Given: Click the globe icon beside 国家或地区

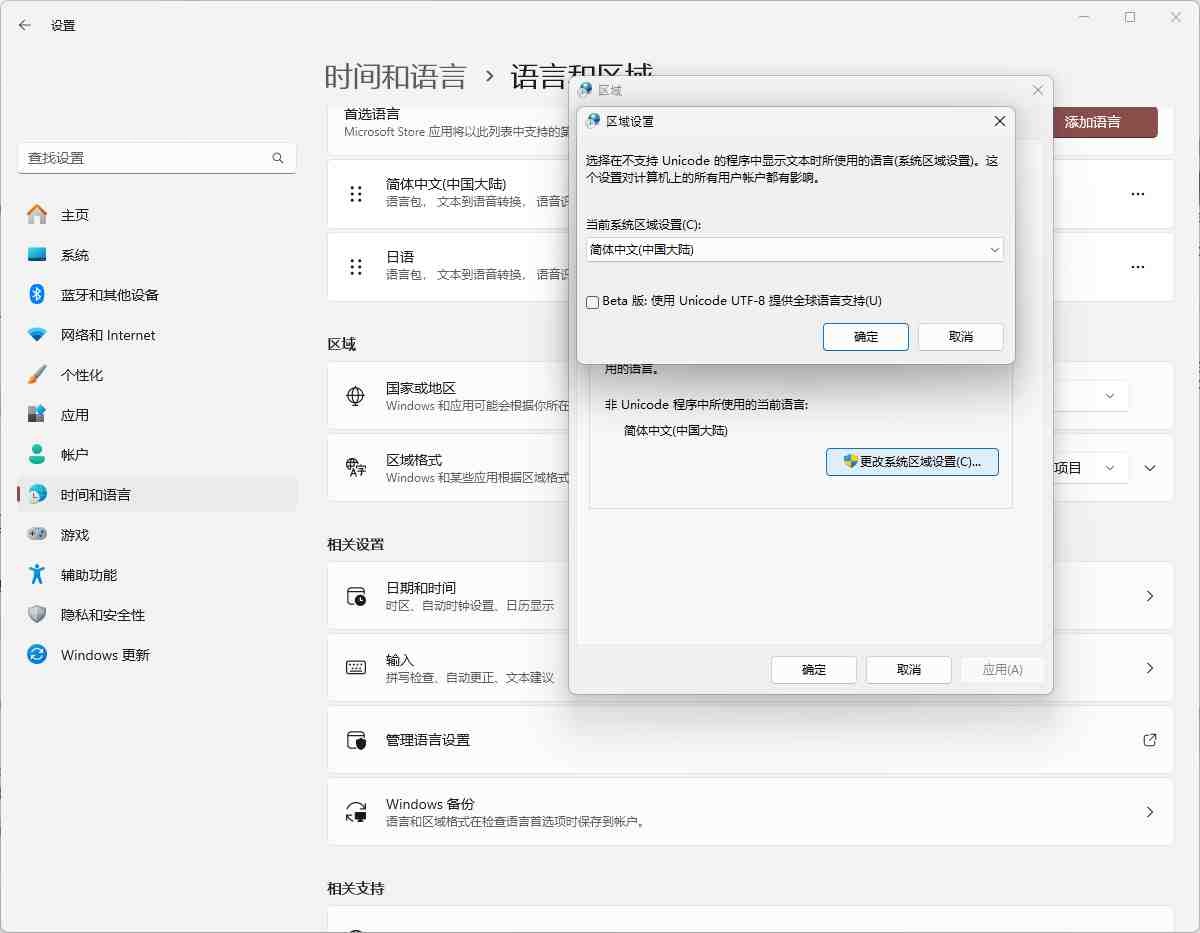Looking at the screenshot, I should tap(355, 396).
